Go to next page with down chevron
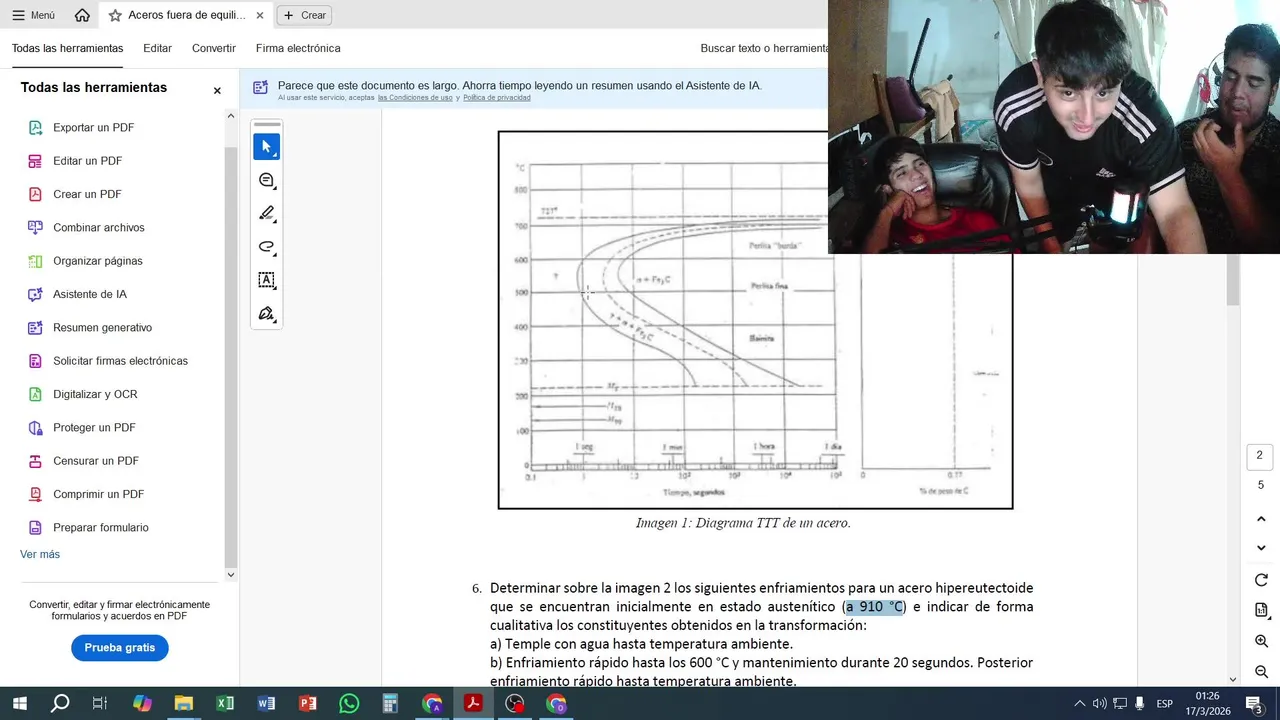1280x720 pixels. [1261, 548]
